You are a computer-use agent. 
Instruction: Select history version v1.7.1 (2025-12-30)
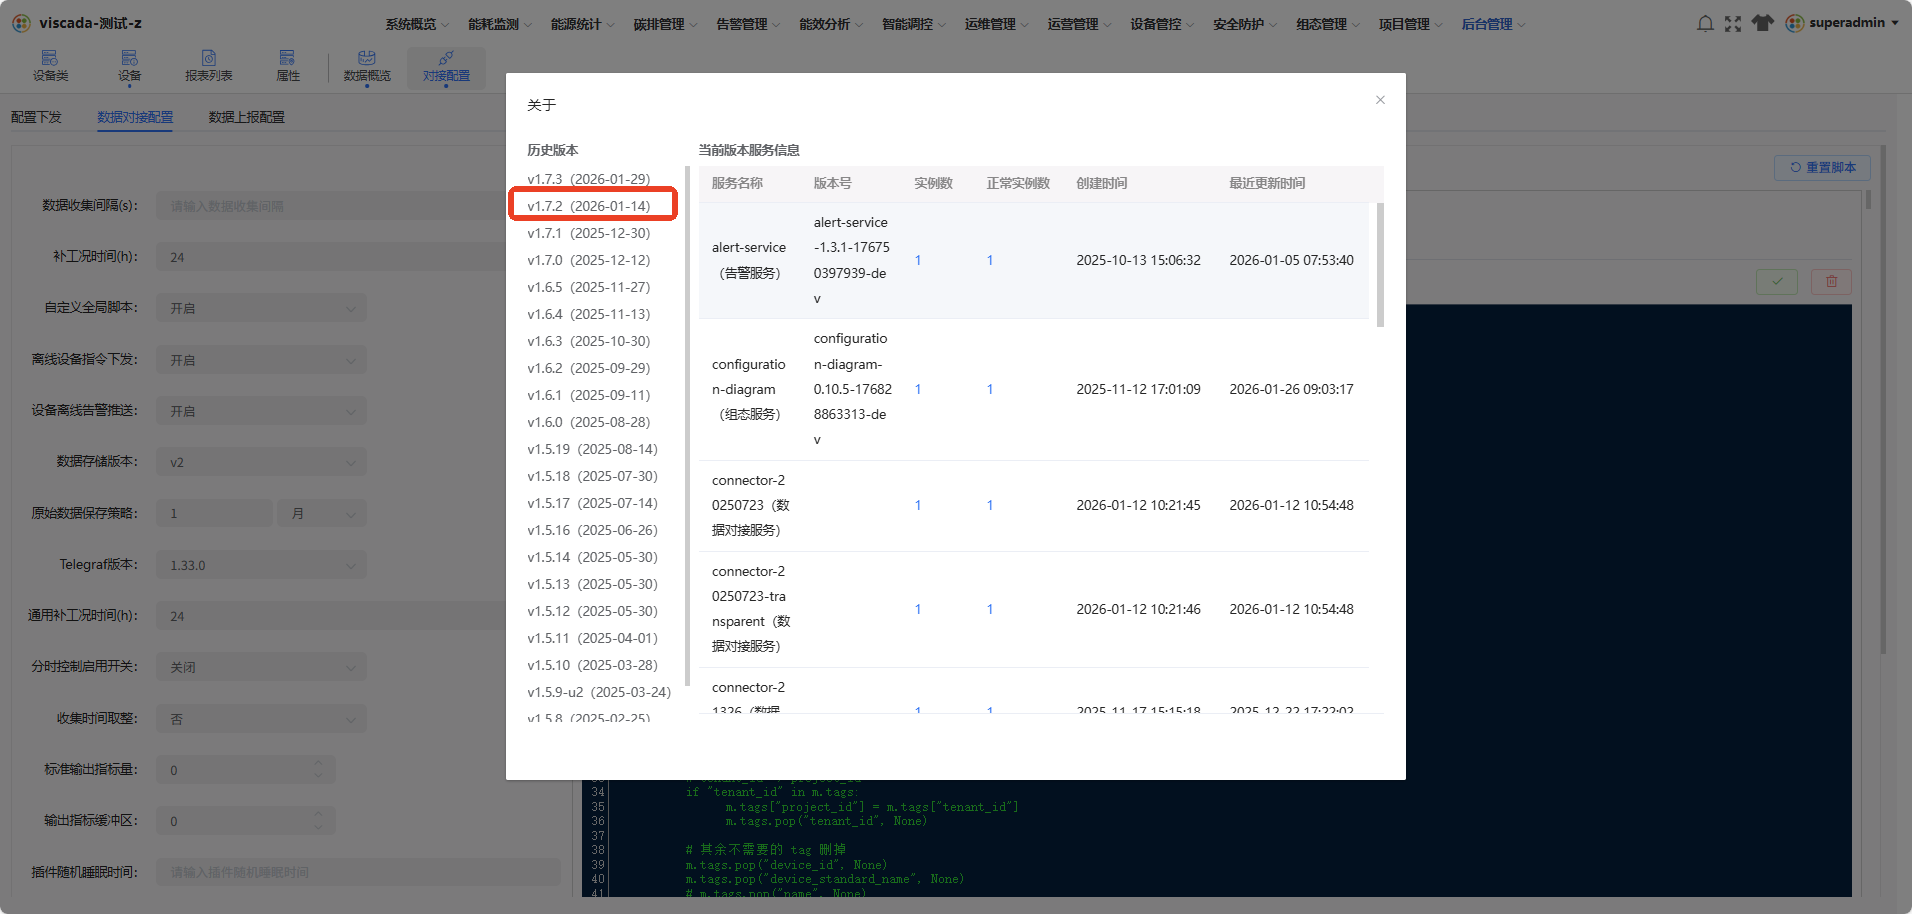[x=589, y=233]
